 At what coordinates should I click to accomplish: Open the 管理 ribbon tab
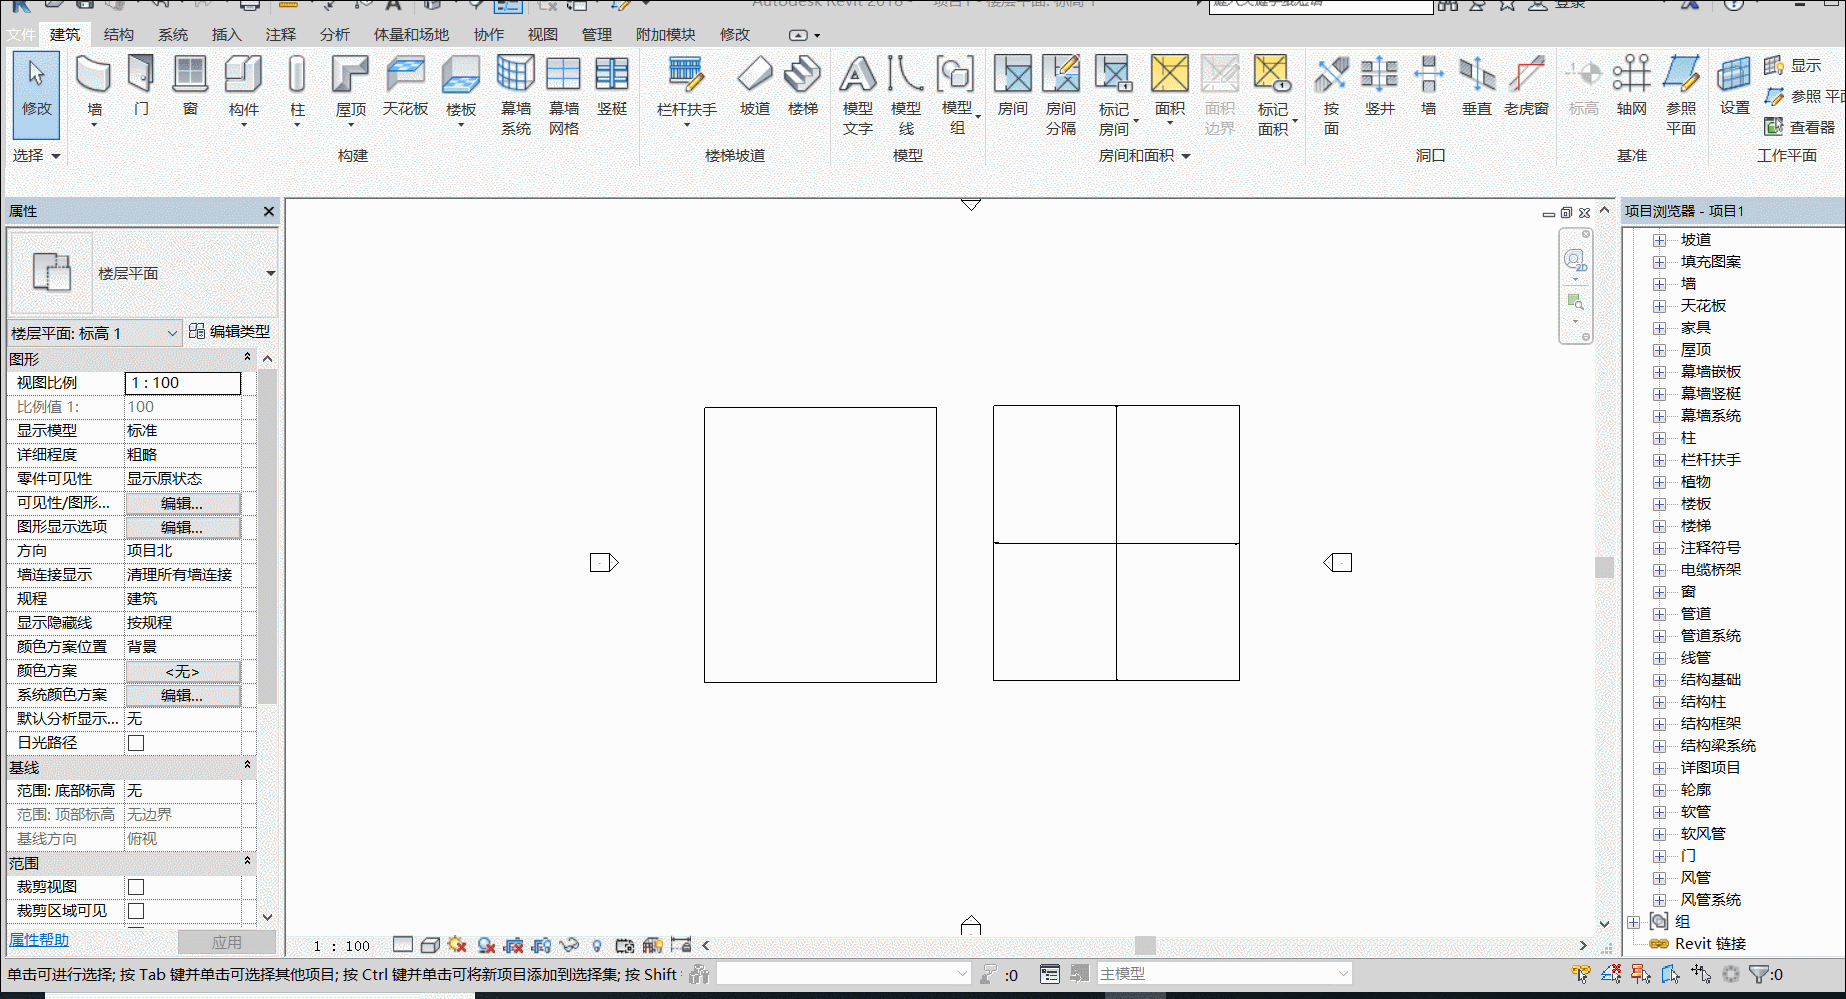(597, 35)
